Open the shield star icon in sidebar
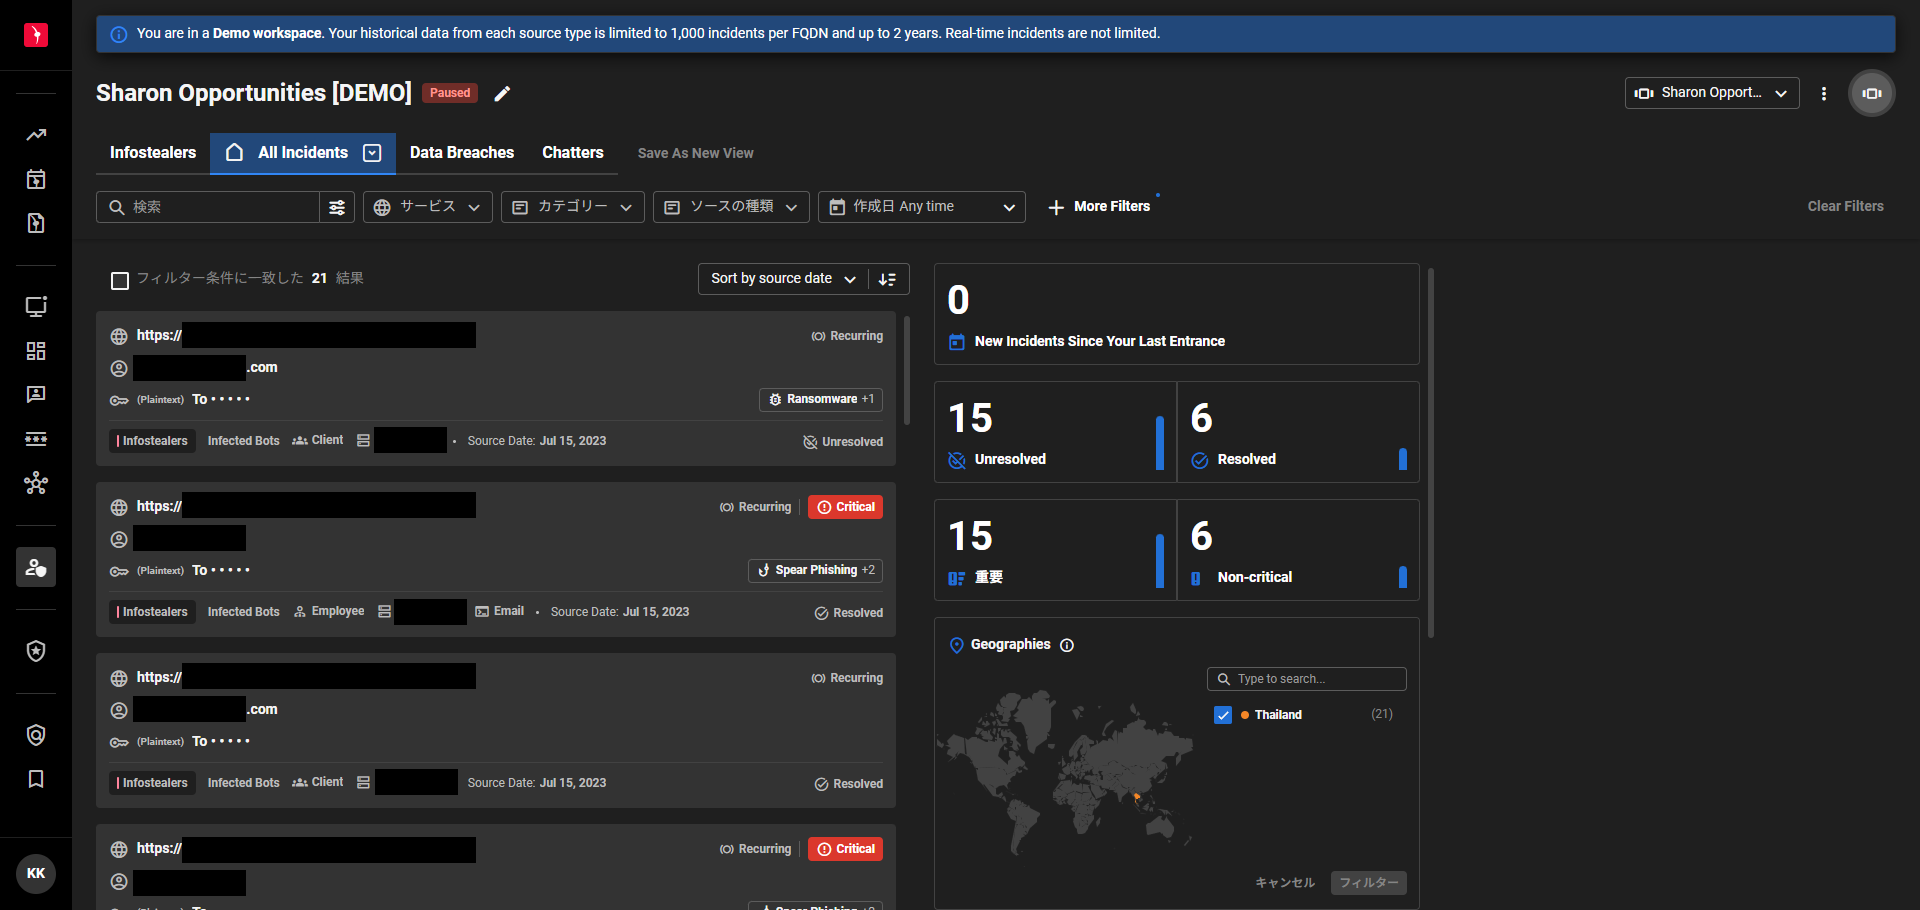1920x910 pixels. pos(36,651)
